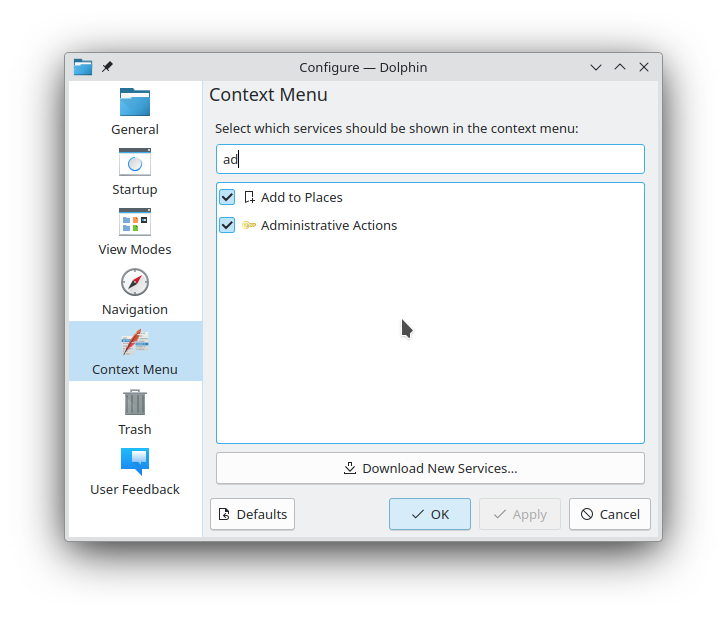Open the Startup settings page
The height and width of the screenshot is (618, 727).
click(135, 171)
